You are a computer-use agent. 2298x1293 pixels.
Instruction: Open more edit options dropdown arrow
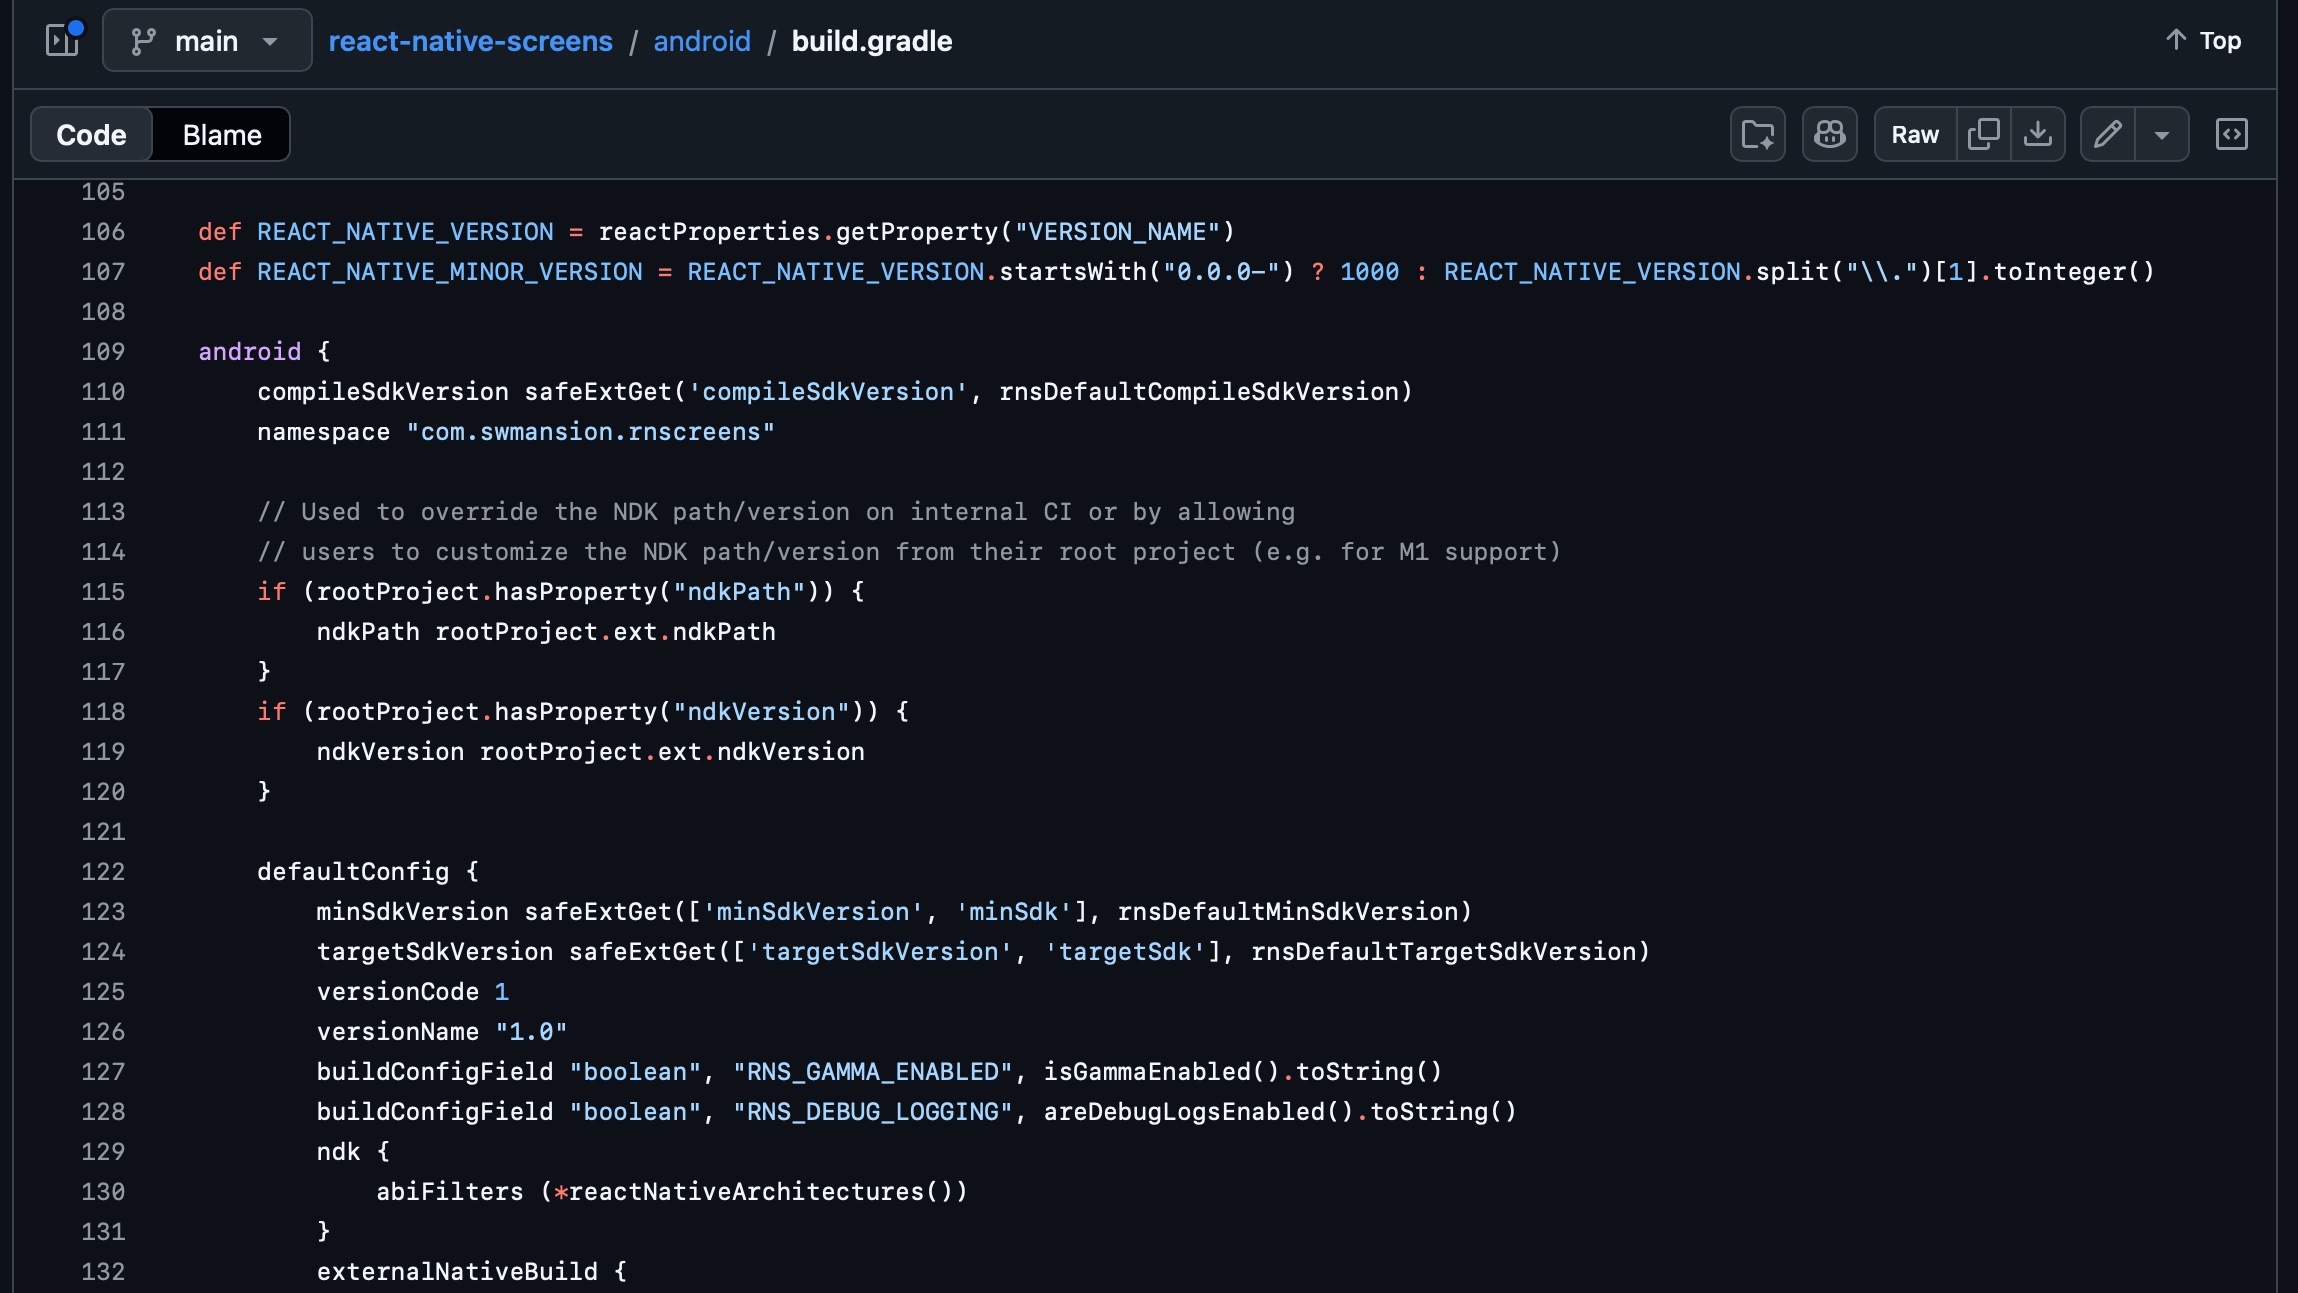click(2162, 134)
